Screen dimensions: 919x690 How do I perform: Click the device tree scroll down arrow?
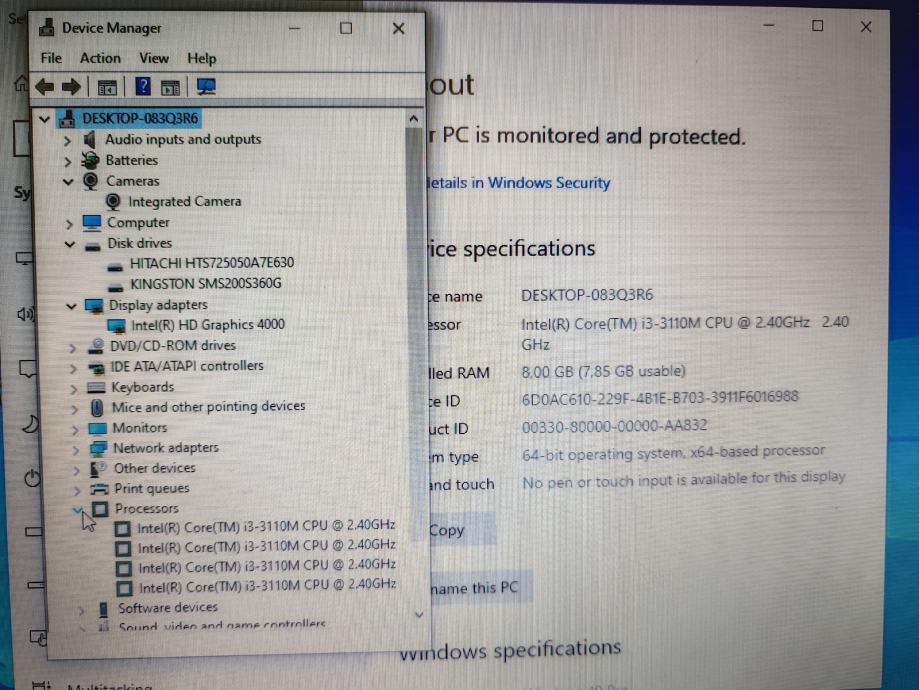(419, 615)
